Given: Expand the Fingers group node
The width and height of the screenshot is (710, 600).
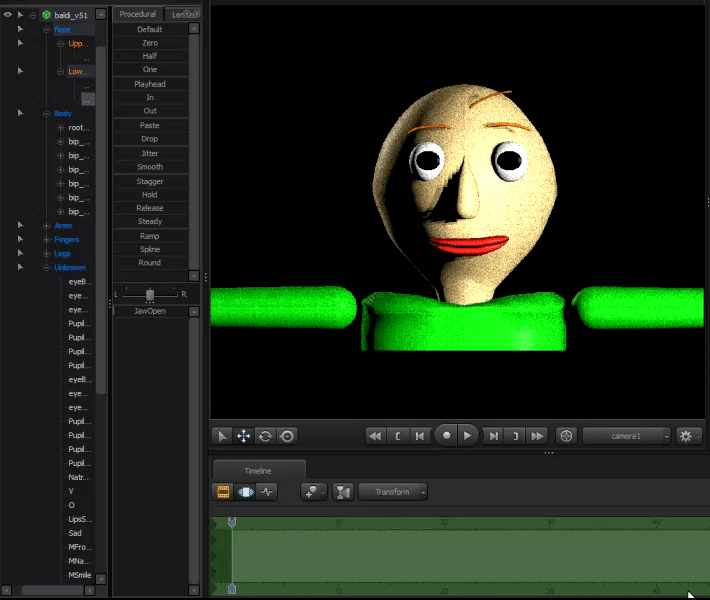Looking at the screenshot, I should click(46, 240).
